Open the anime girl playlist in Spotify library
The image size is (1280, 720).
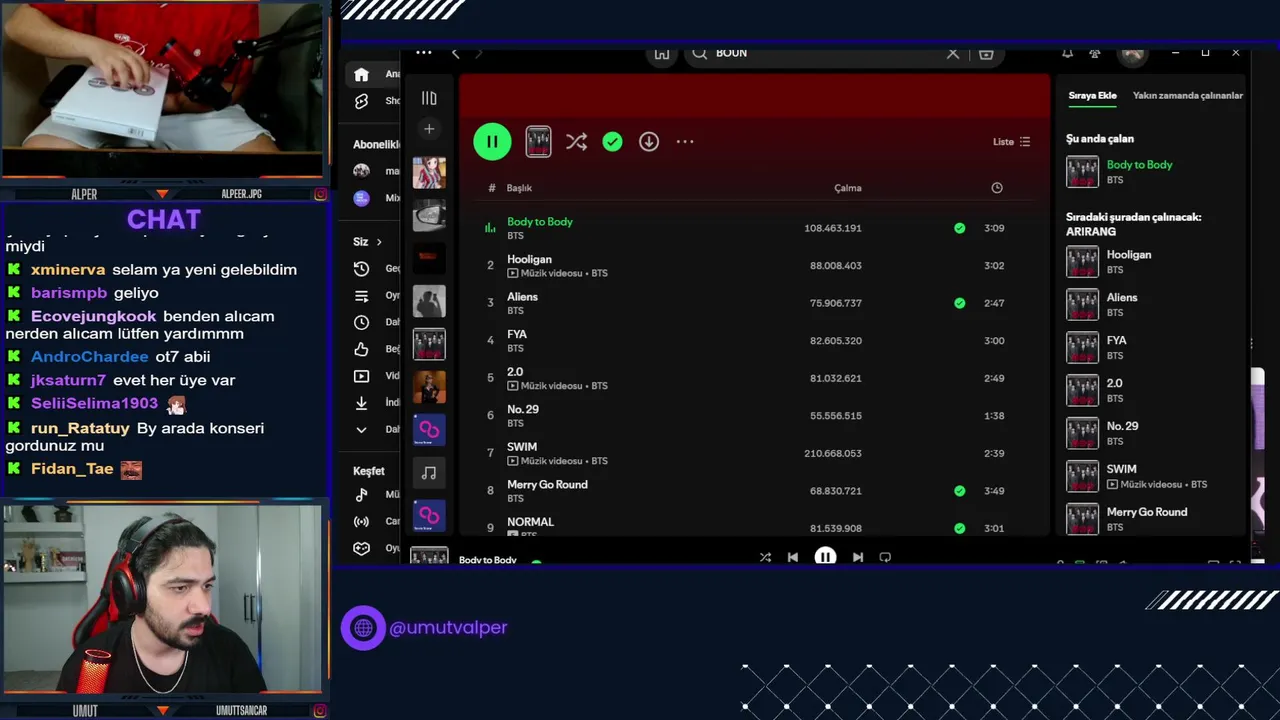pyautogui.click(x=429, y=172)
